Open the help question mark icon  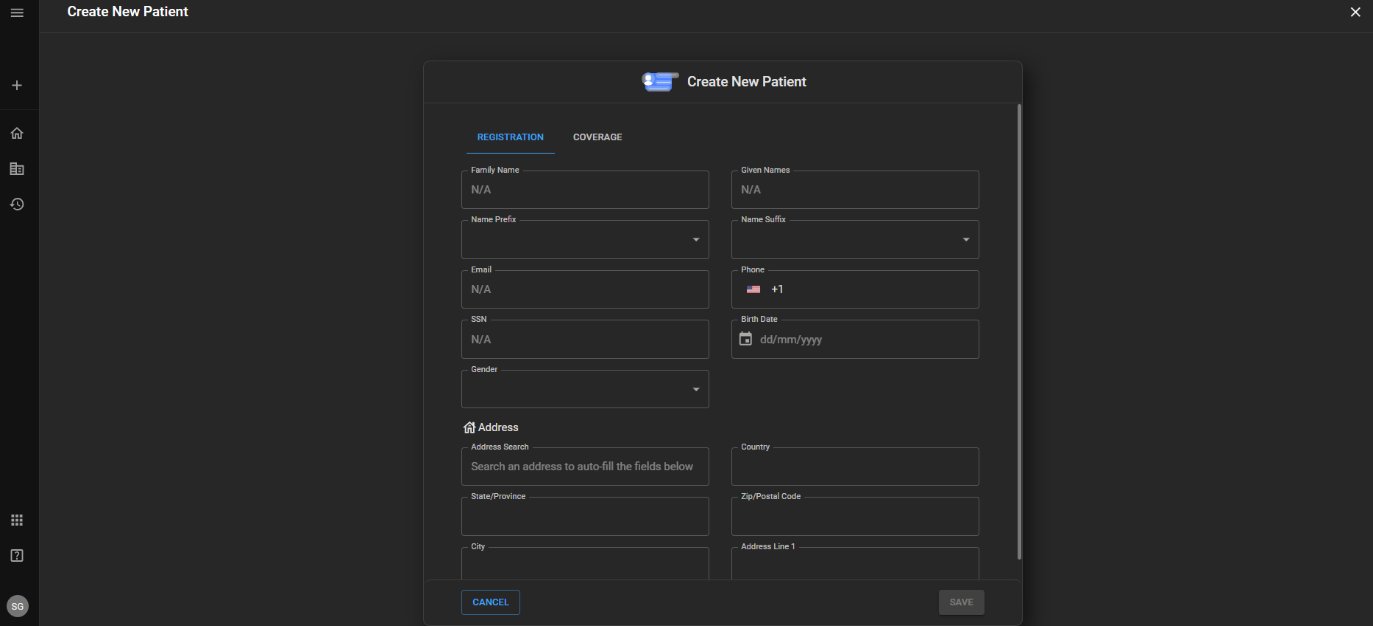[16, 556]
